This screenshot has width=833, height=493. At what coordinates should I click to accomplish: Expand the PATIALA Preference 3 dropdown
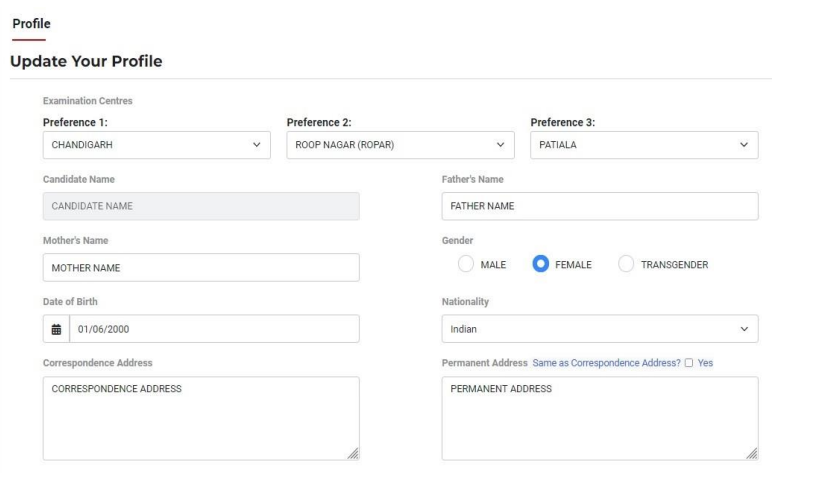pyautogui.click(x=644, y=145)
